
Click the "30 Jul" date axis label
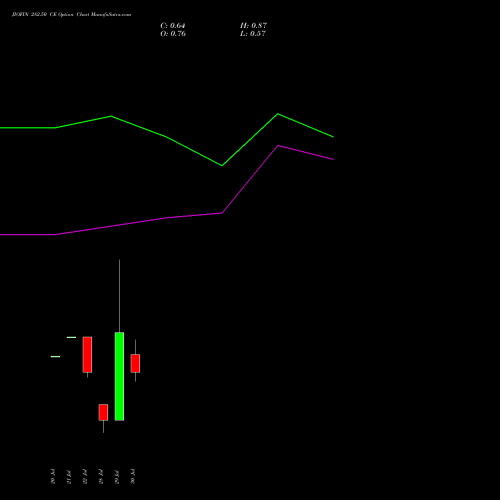133,477
